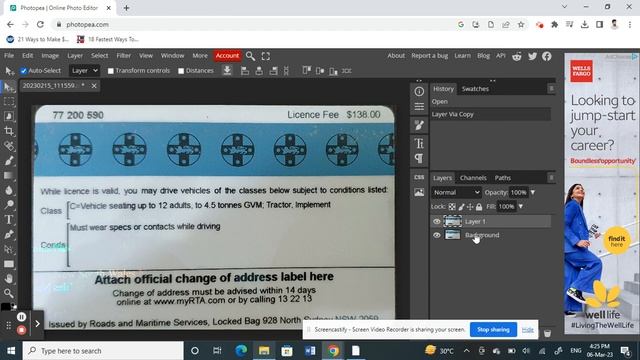This screenshot has height=360, width=640.
Task: Toggle fullscreen mode icon
Action: (x=266, y=56)
